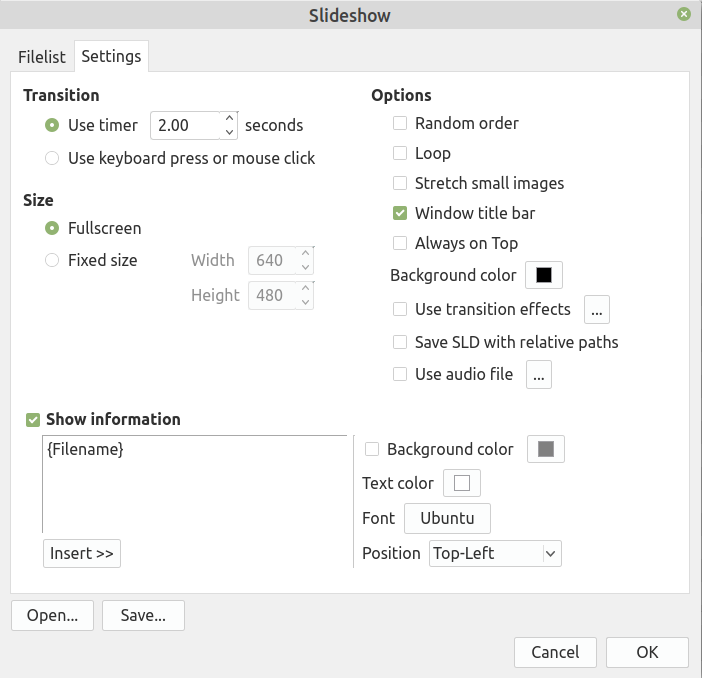Enable the Loop option
The image size is (702, 678).
pyautogui.click(x=400, y=154)
